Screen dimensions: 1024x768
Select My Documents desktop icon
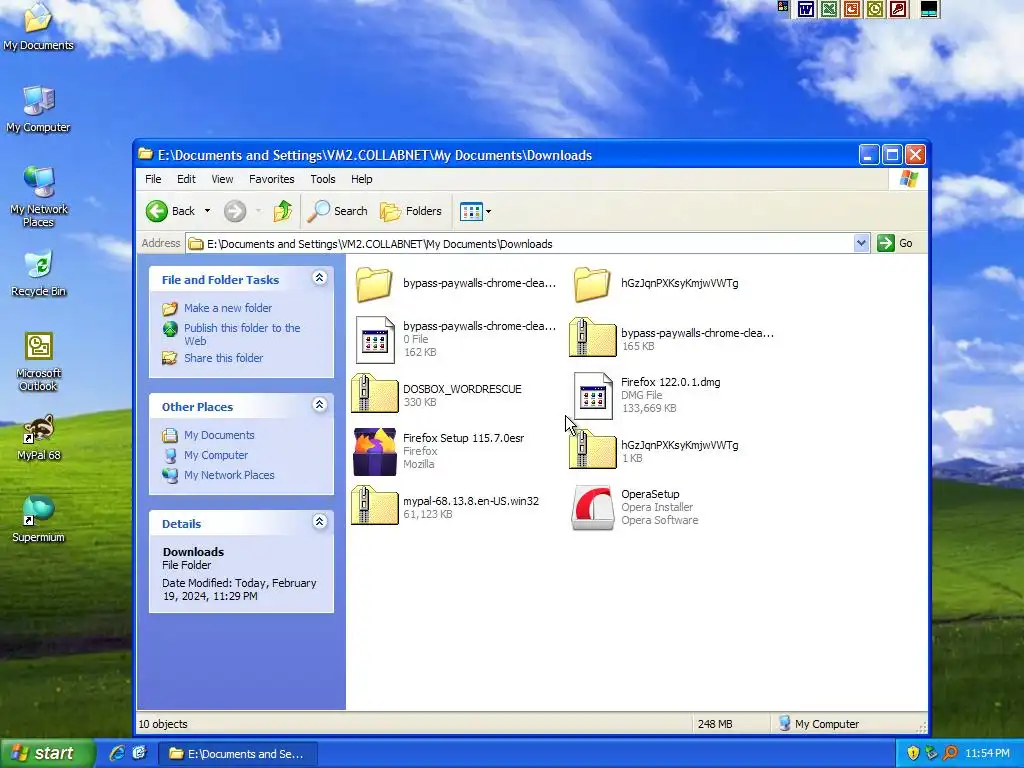(x=38, y=27)
